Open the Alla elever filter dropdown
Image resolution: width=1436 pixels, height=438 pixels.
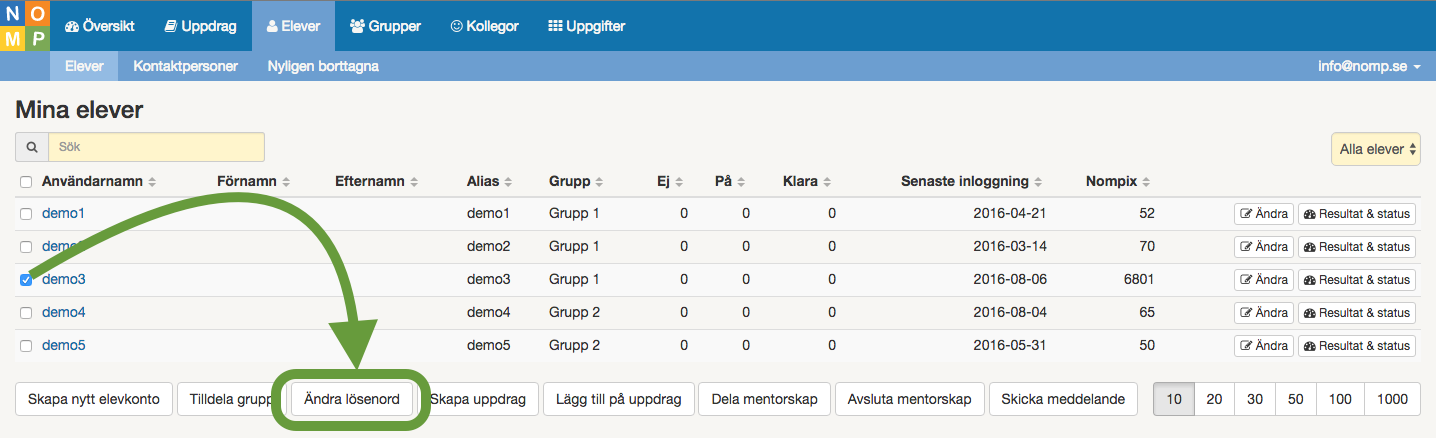(1378, 149)
